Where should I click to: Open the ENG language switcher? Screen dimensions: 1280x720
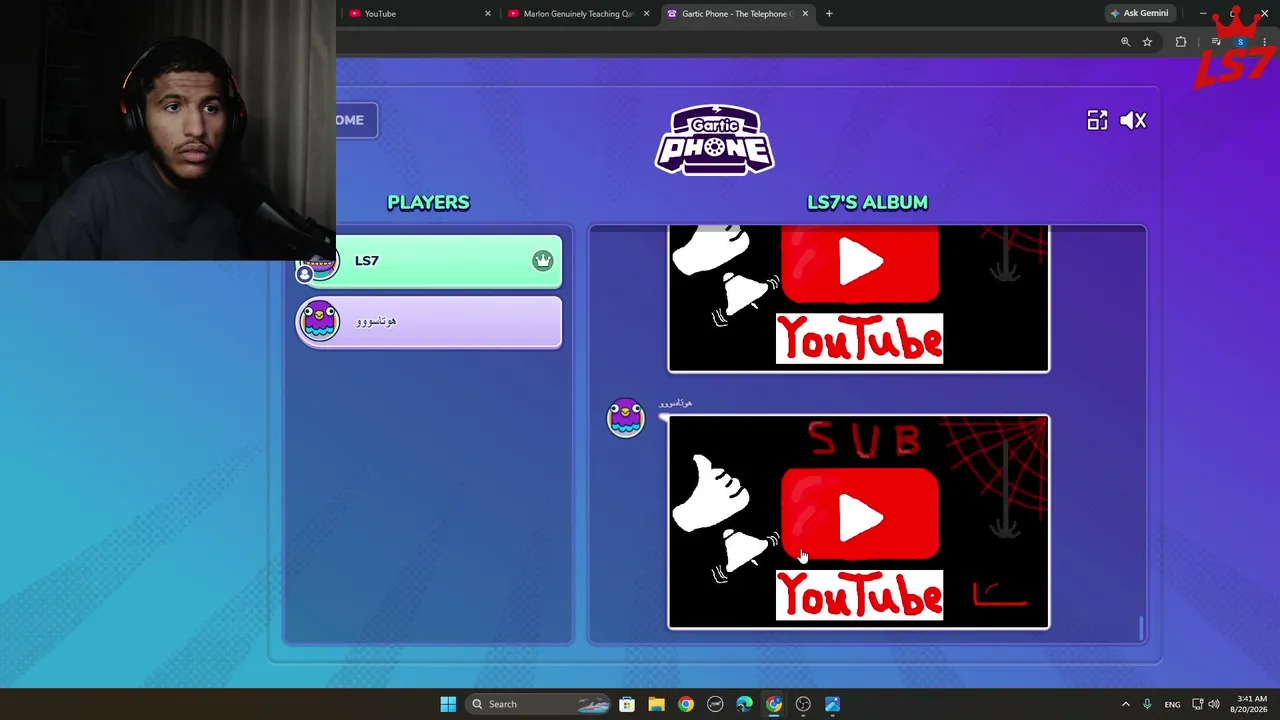(1172, 704)
